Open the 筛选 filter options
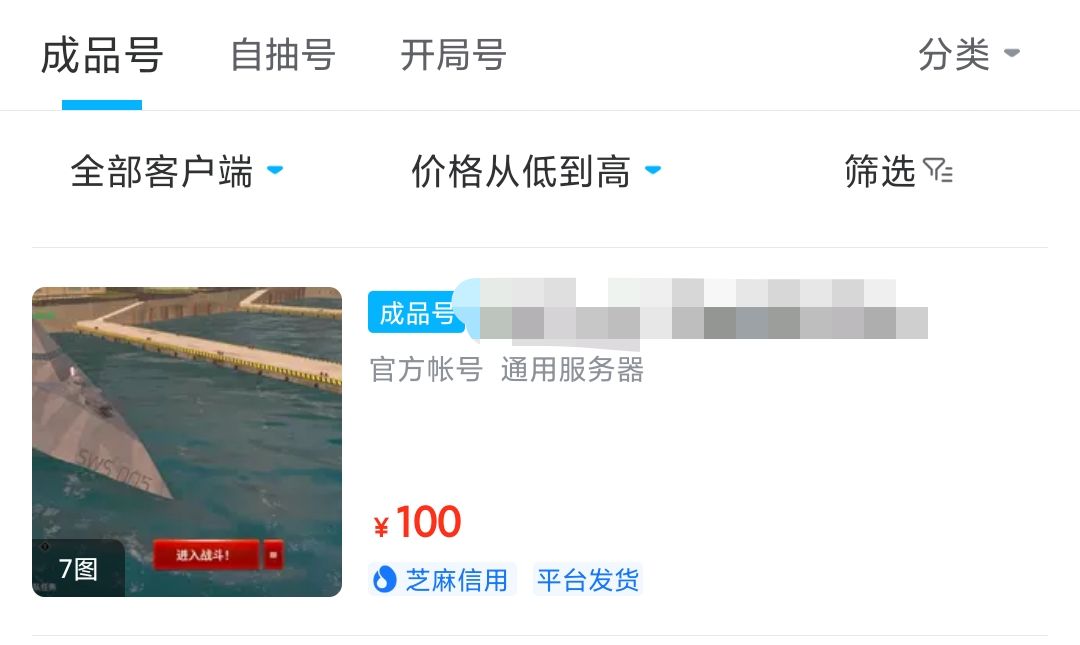The width and height of the screenshot is (1080, 645). click(x=898, y=171)
